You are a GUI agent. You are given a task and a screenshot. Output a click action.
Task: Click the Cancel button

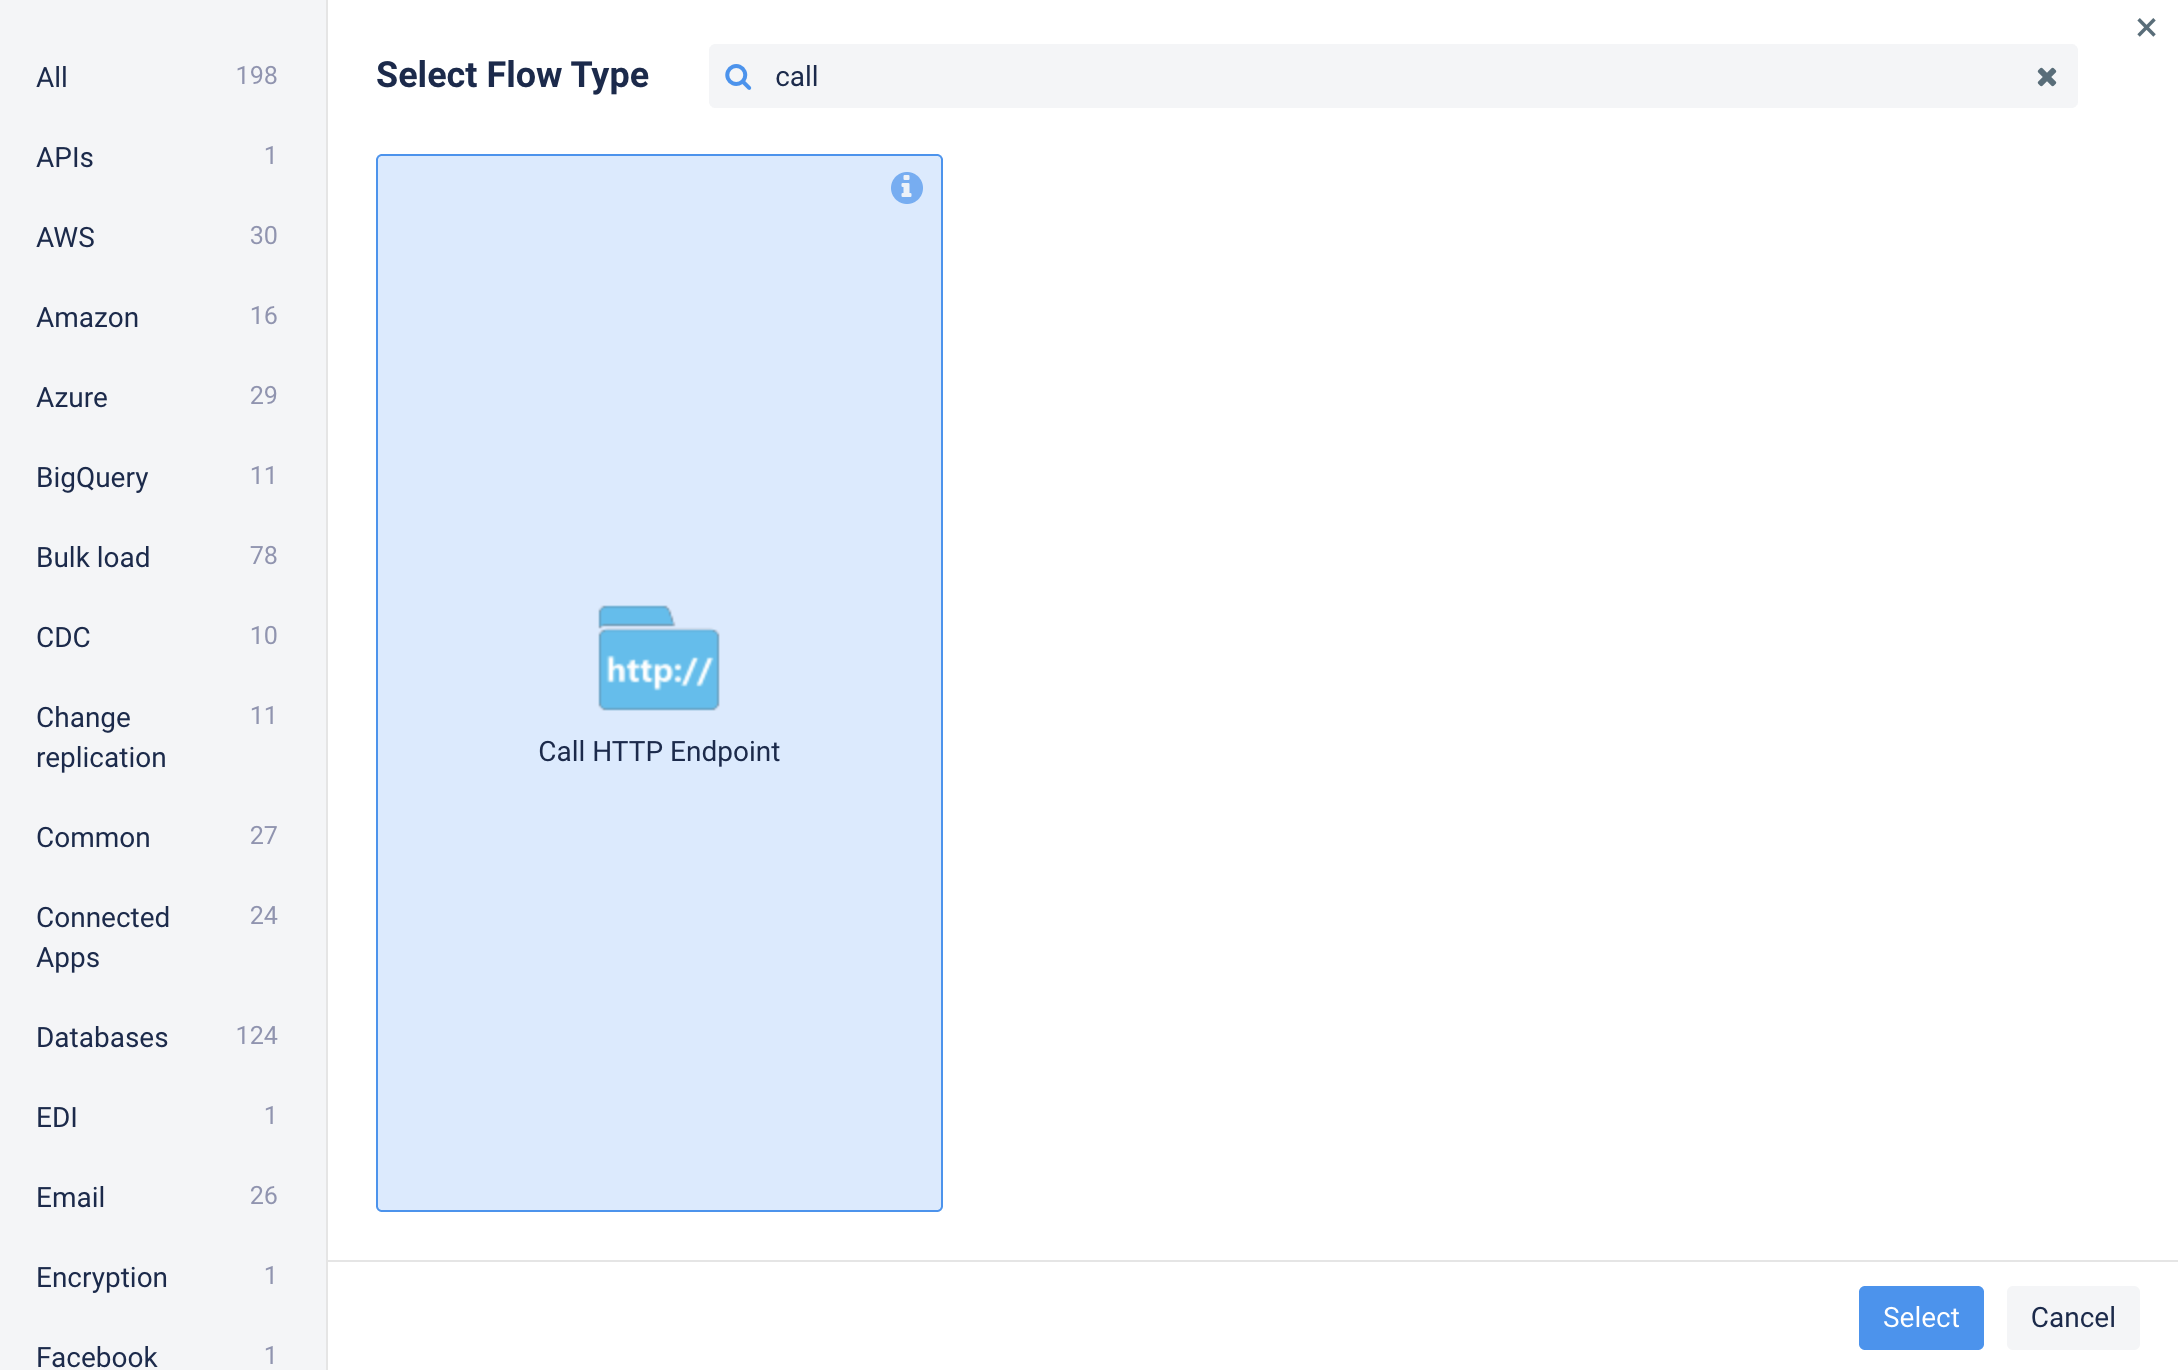point(2072,1317)
